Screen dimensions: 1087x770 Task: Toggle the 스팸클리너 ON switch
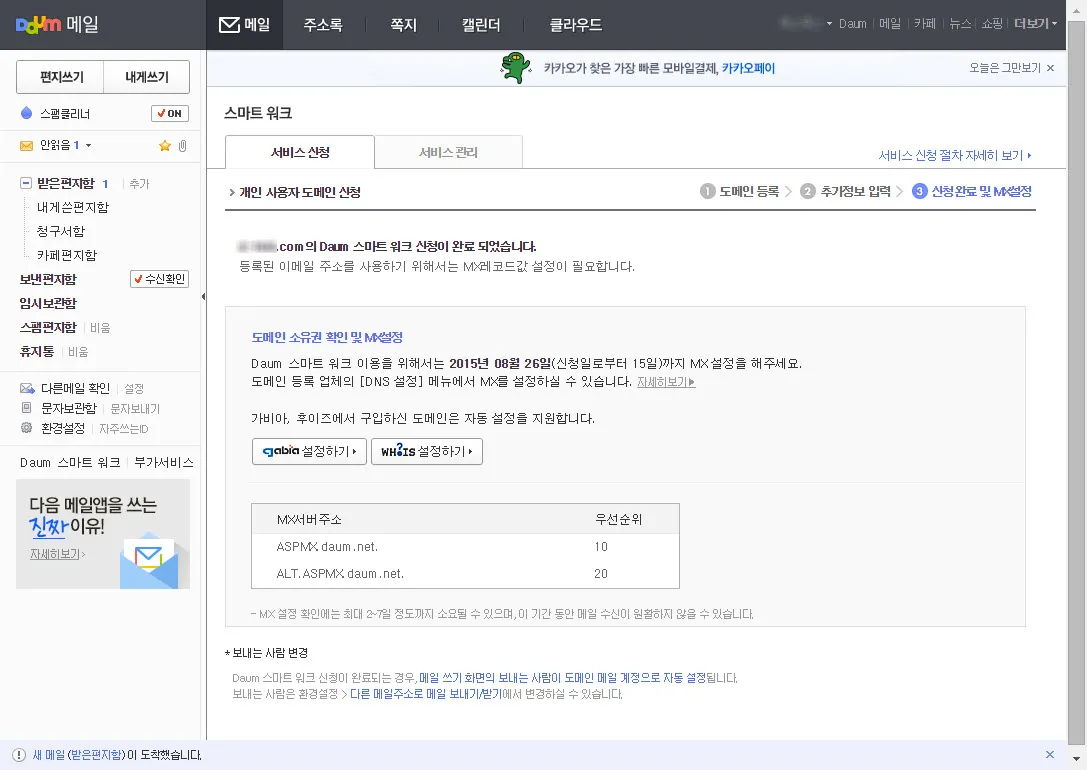click(168, 113)
